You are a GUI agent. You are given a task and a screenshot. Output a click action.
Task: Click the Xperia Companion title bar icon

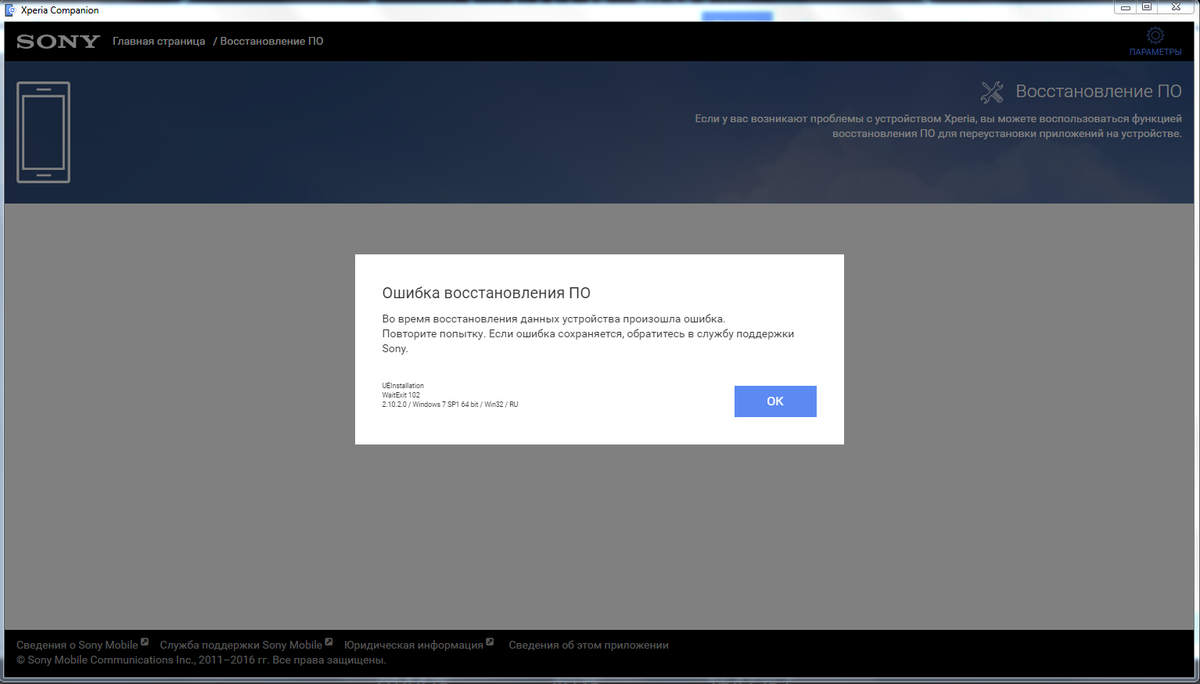(x=10, y=9)
